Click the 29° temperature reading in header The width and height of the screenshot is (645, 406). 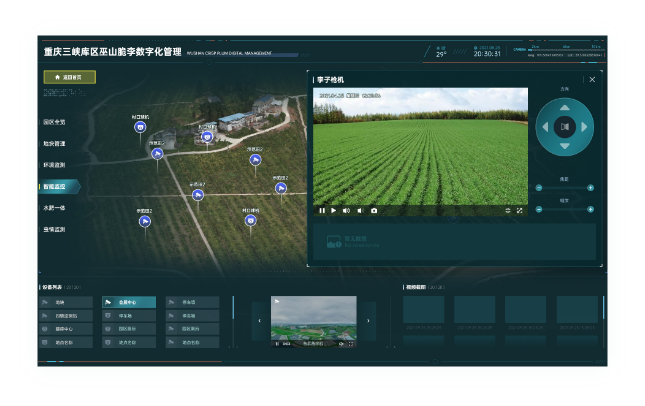(x=441, y=54)
